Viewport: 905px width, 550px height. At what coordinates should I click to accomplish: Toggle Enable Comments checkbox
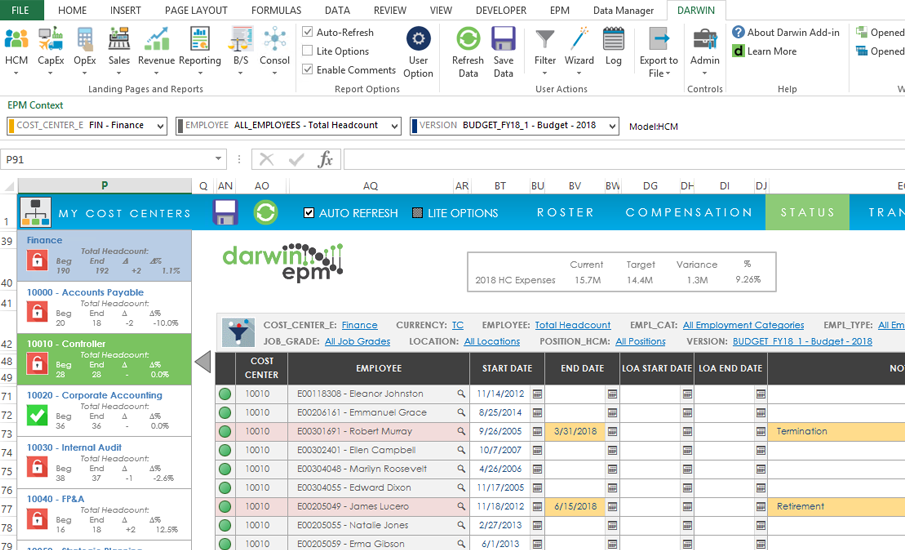[x=308, y=69]
